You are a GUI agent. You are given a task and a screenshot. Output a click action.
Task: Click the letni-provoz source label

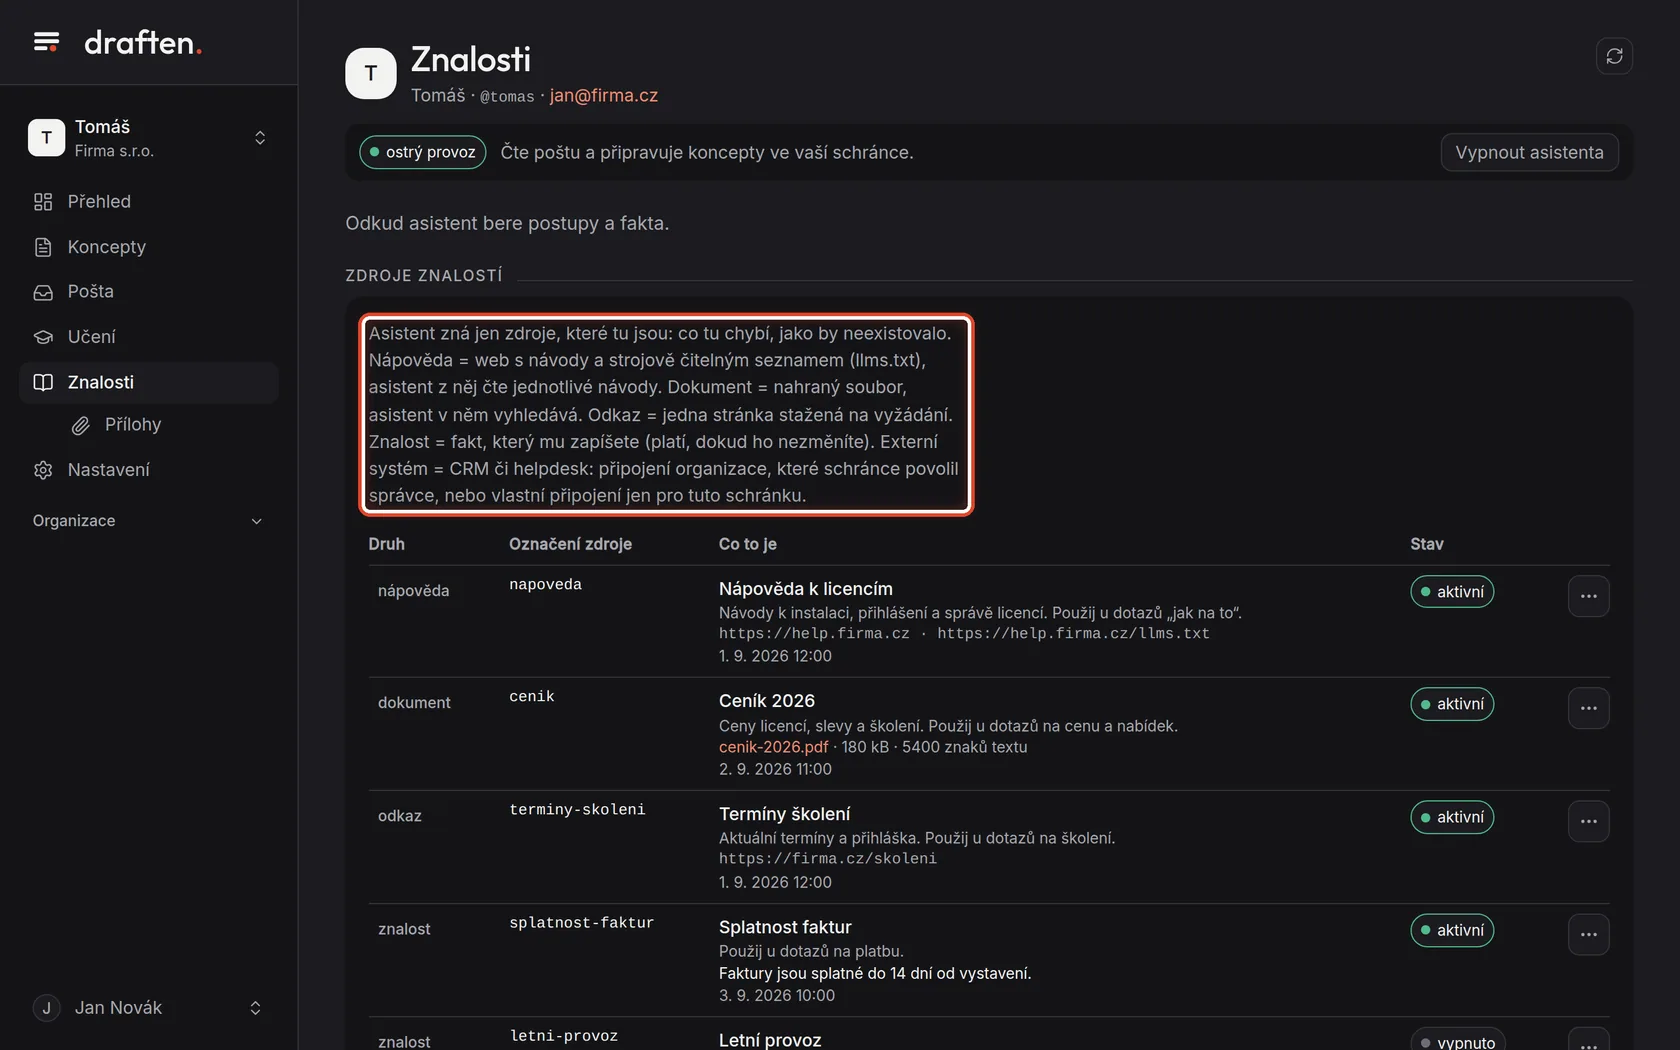[x=564, y=1036]
